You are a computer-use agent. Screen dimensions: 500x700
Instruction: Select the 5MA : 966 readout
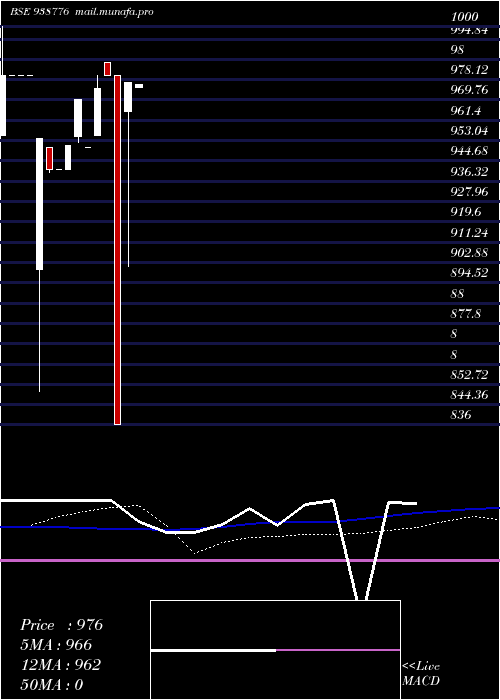point(56,645)
